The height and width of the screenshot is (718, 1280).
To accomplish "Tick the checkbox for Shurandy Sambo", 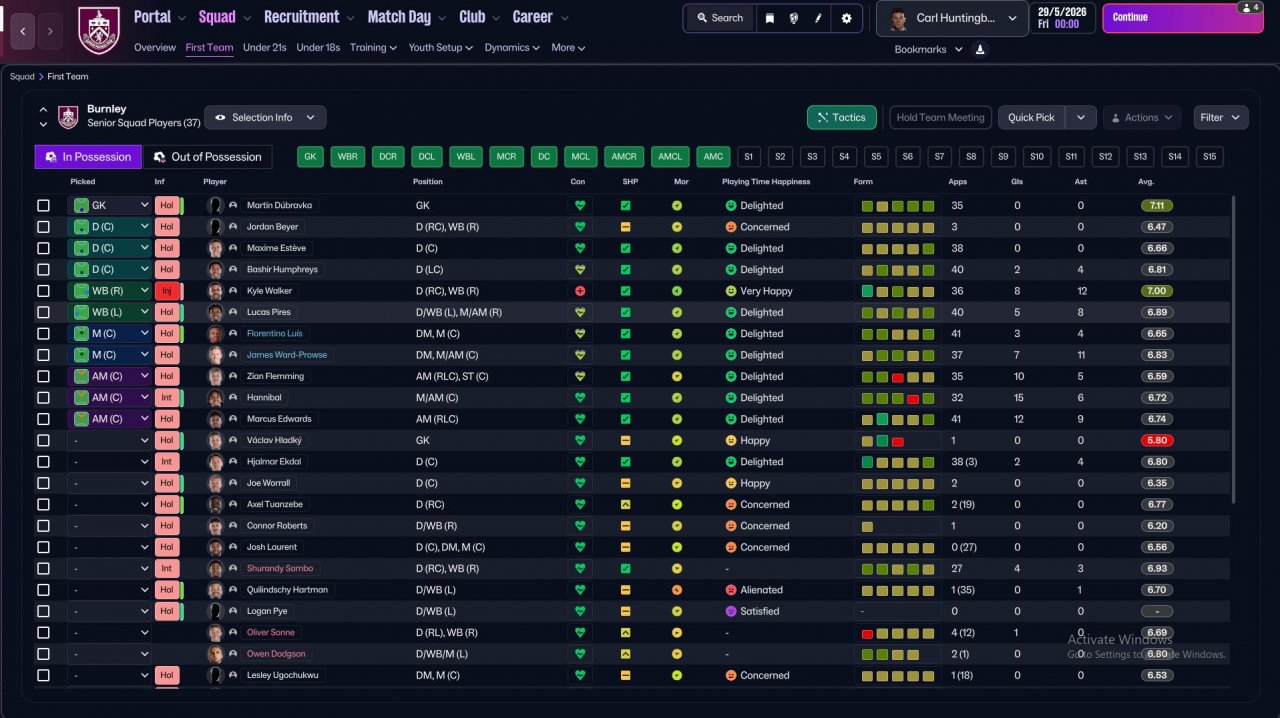I will coord(43,568).
